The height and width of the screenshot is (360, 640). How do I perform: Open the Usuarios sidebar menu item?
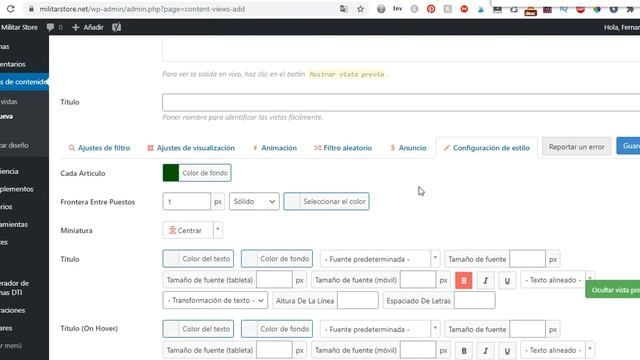point(6,207)
